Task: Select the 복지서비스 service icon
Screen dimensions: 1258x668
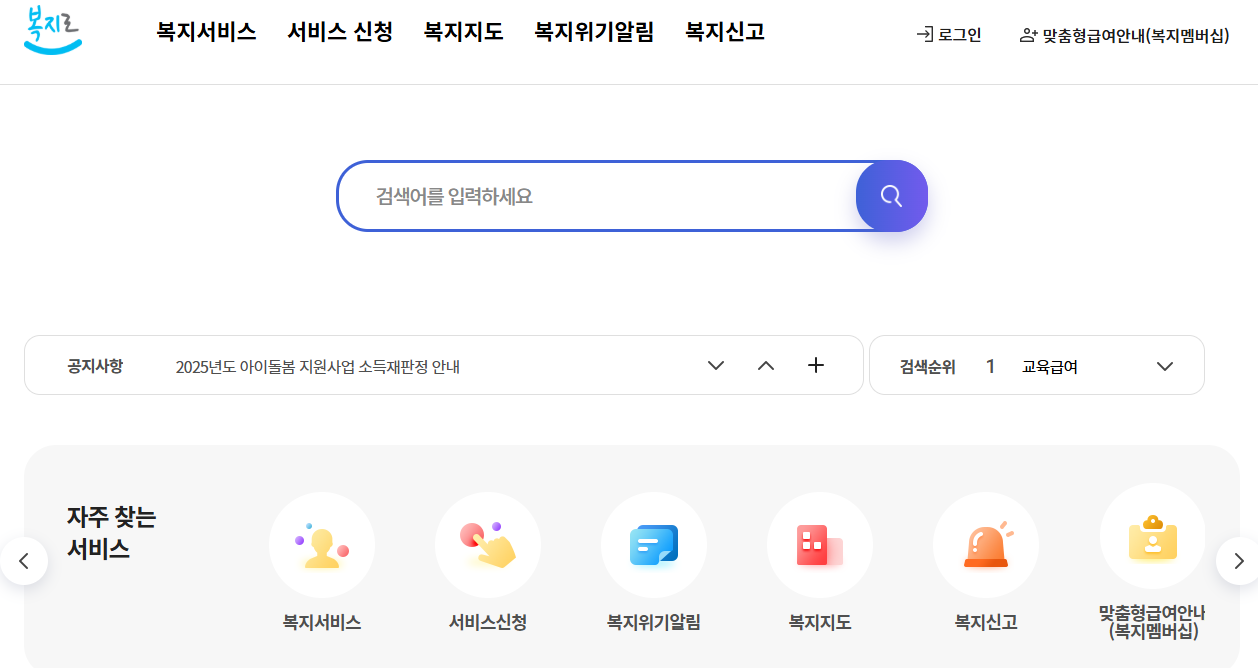Action: coord(322,545)
